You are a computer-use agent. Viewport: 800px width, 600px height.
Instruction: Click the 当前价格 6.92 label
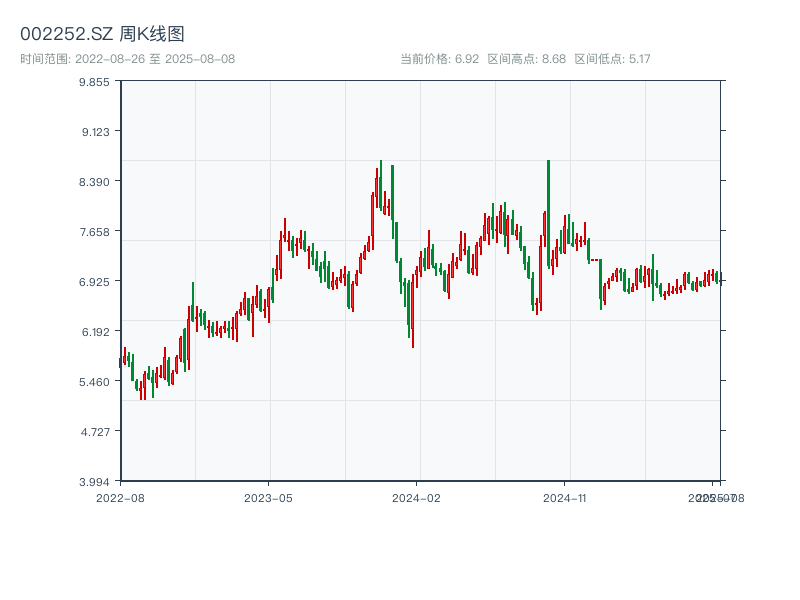[x=439, y=59]
